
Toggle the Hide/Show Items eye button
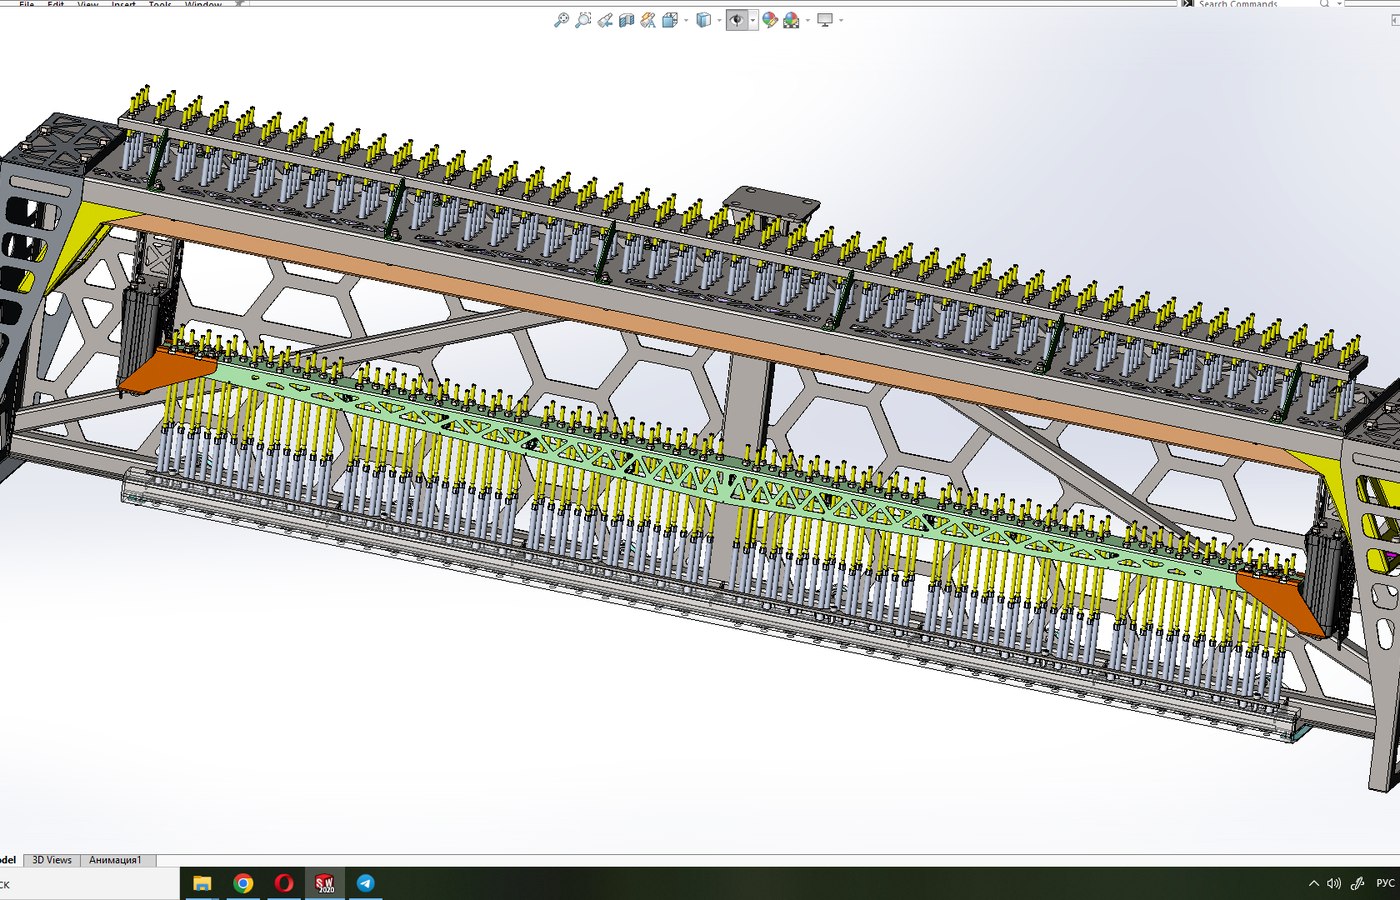click(737, 20)
